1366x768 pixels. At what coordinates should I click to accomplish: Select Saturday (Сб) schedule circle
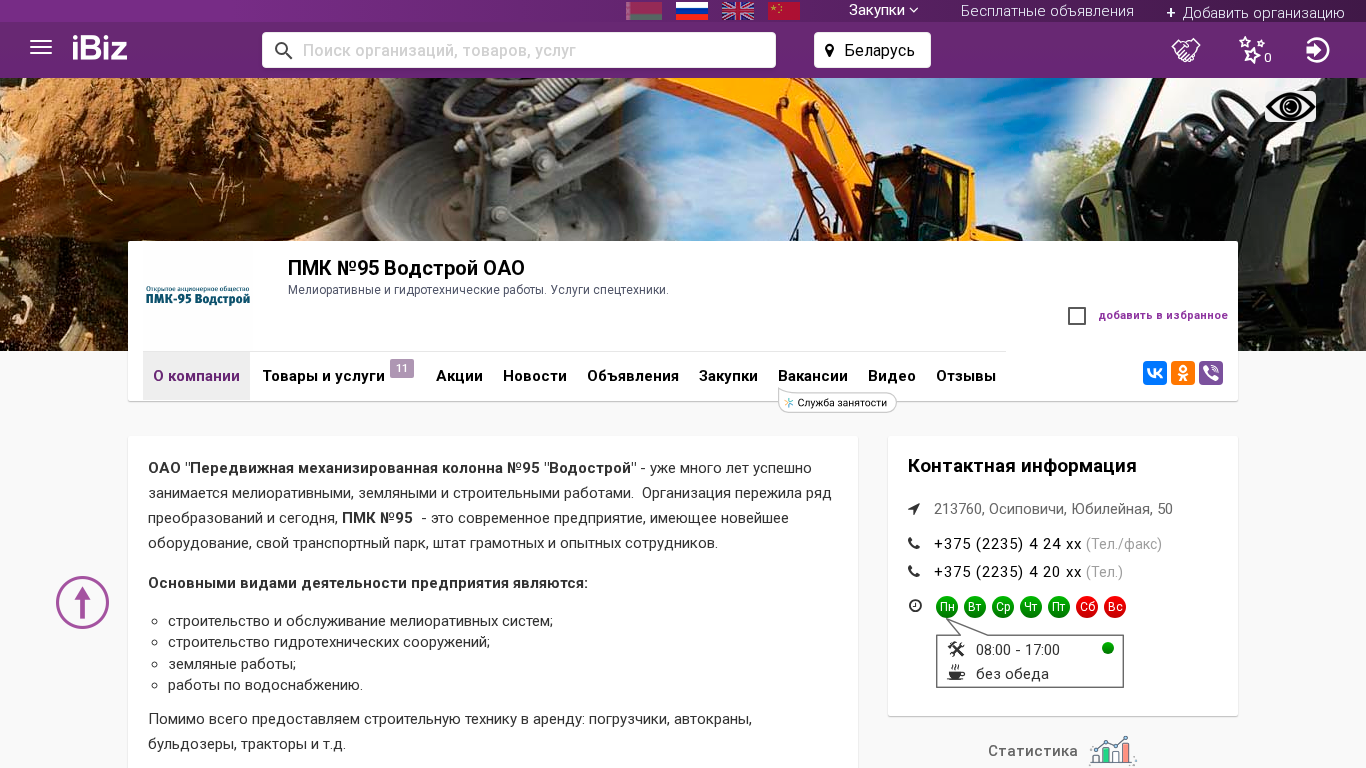coord(1087,607)
